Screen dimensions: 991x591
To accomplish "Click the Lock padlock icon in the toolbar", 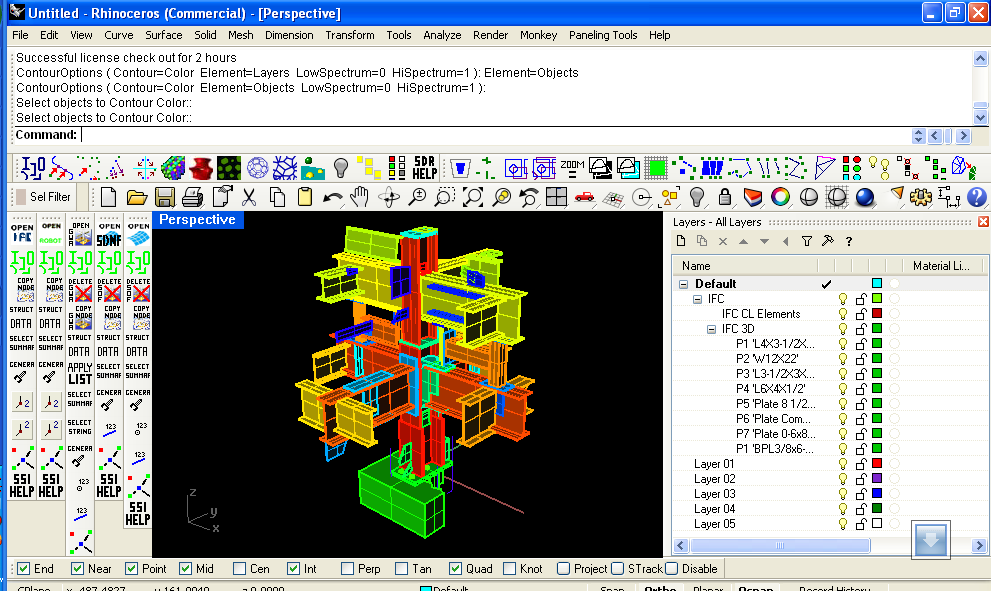I will coord(725,197).
